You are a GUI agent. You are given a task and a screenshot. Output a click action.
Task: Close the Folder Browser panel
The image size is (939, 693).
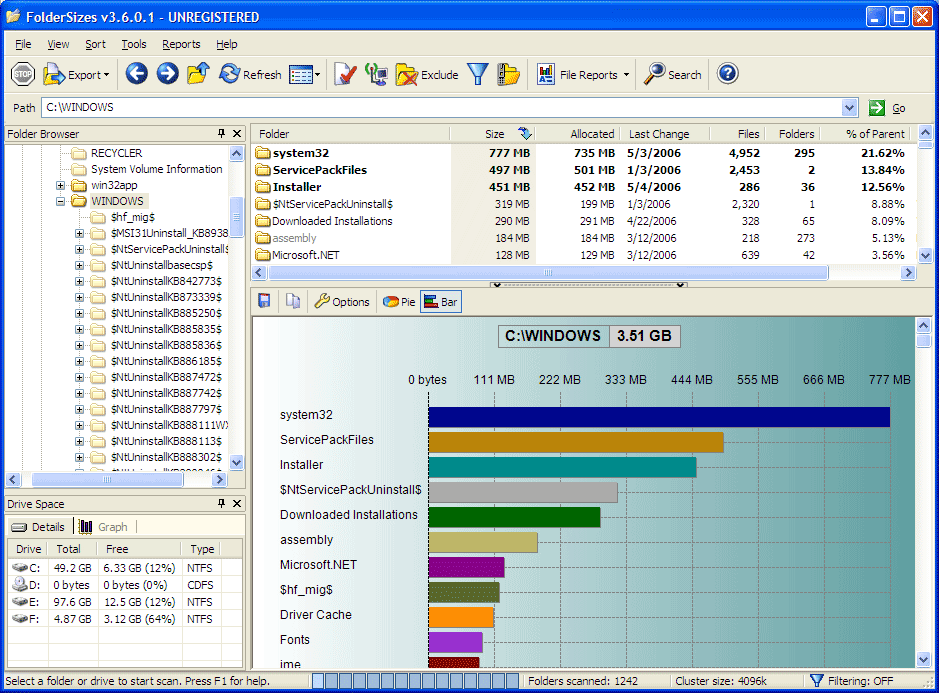tap(237, 133)
